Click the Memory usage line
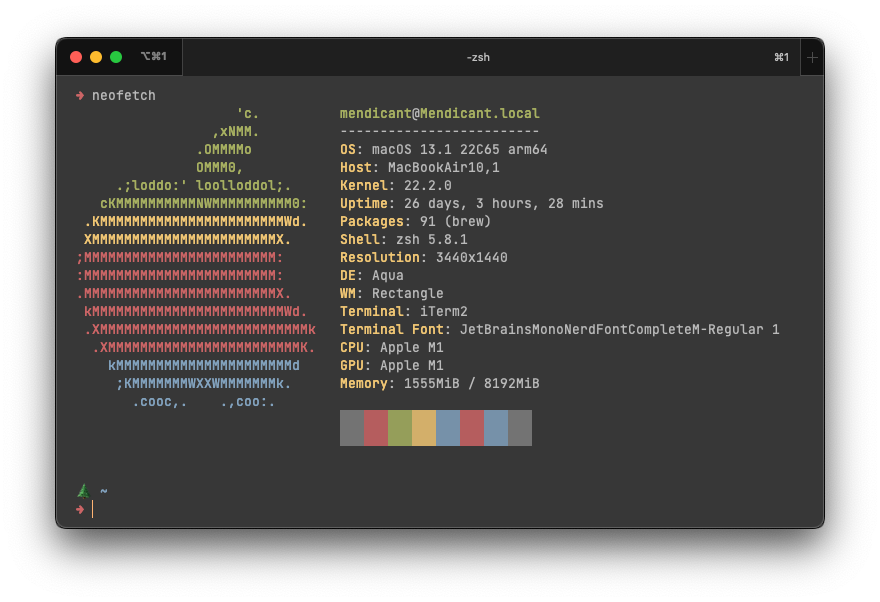Screen dimensions: 880x602 [440, 383]
